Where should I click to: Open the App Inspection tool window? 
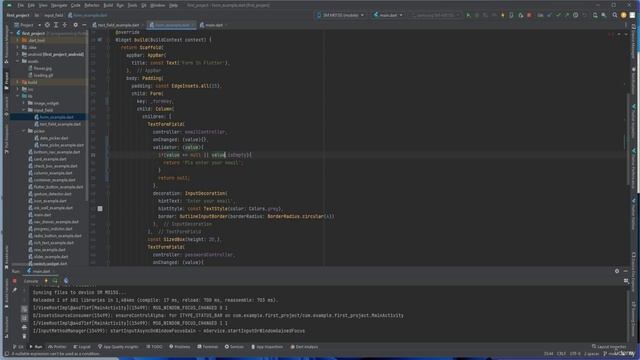click(267, 347)
